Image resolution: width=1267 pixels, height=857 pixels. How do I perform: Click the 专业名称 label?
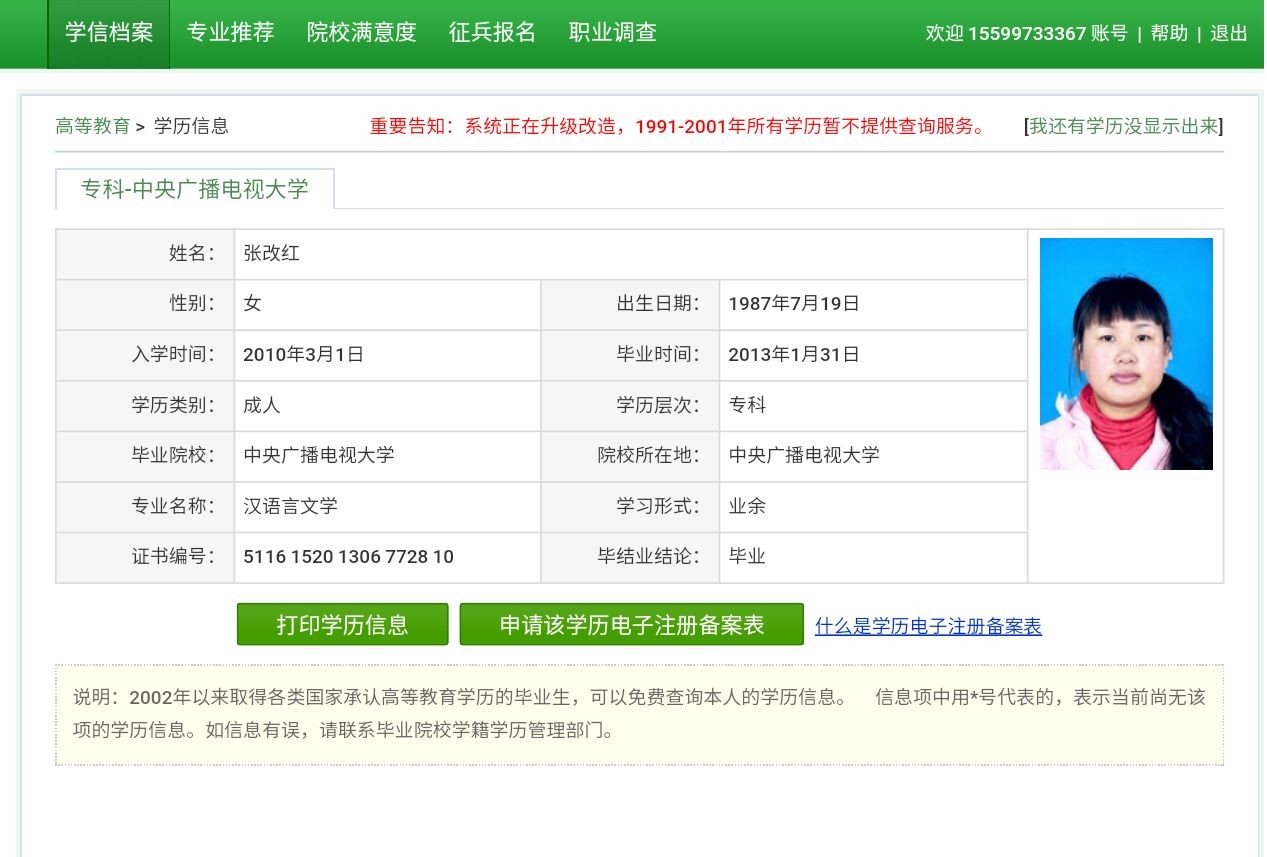pos(173,506)
